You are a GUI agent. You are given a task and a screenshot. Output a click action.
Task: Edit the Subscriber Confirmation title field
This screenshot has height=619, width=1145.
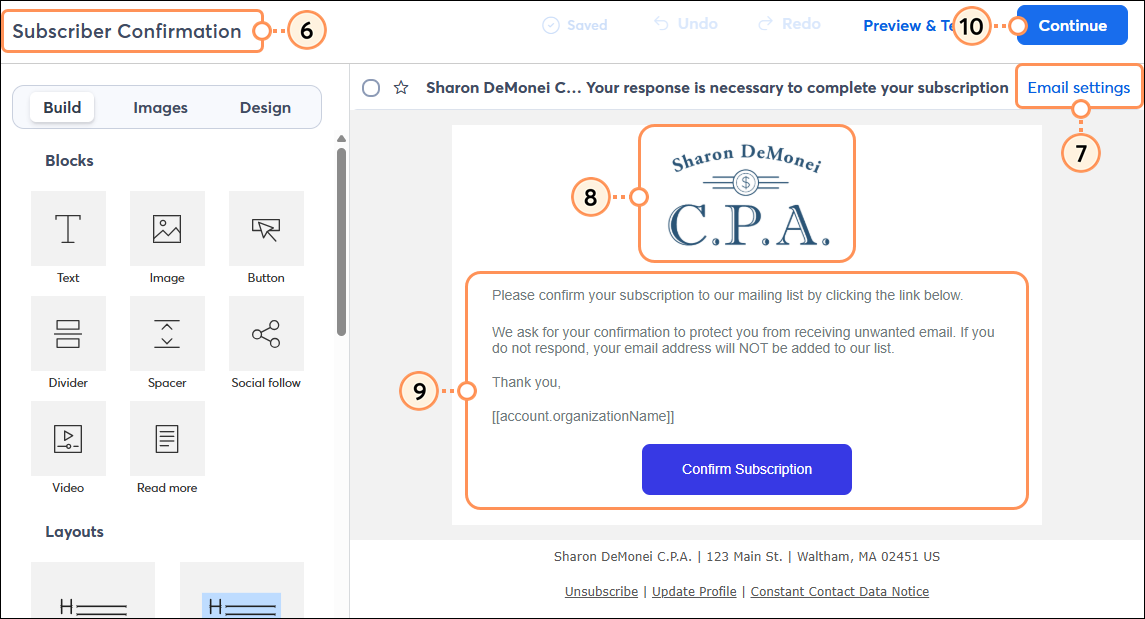(x=122, y=31)
